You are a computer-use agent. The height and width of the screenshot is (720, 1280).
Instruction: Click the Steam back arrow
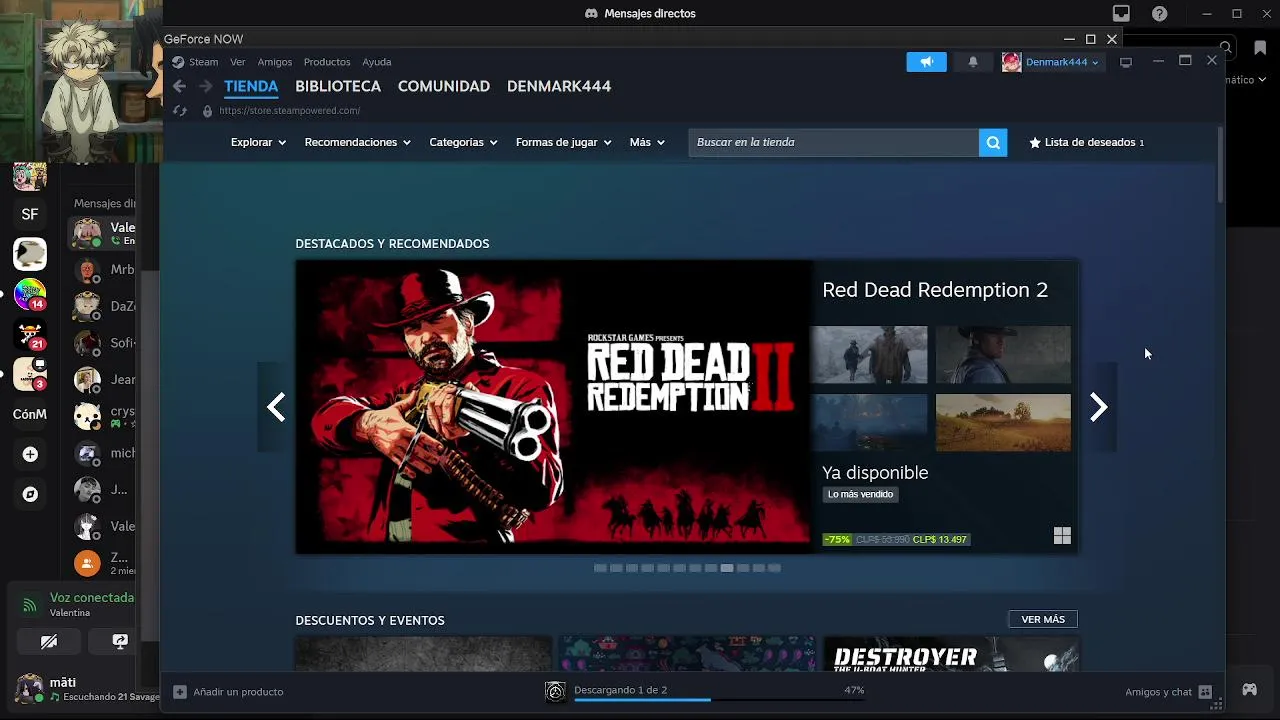click(x=179, y=87)
